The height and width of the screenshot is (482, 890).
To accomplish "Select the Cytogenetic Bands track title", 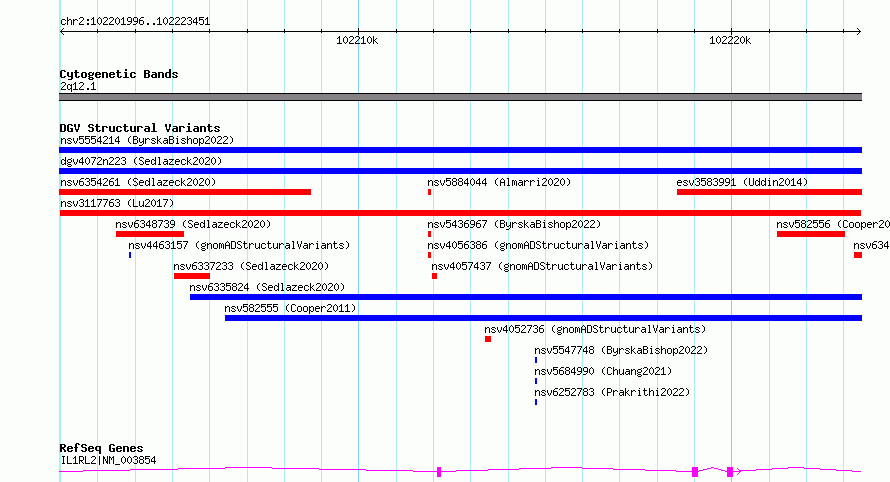I will tap(119, 74).
